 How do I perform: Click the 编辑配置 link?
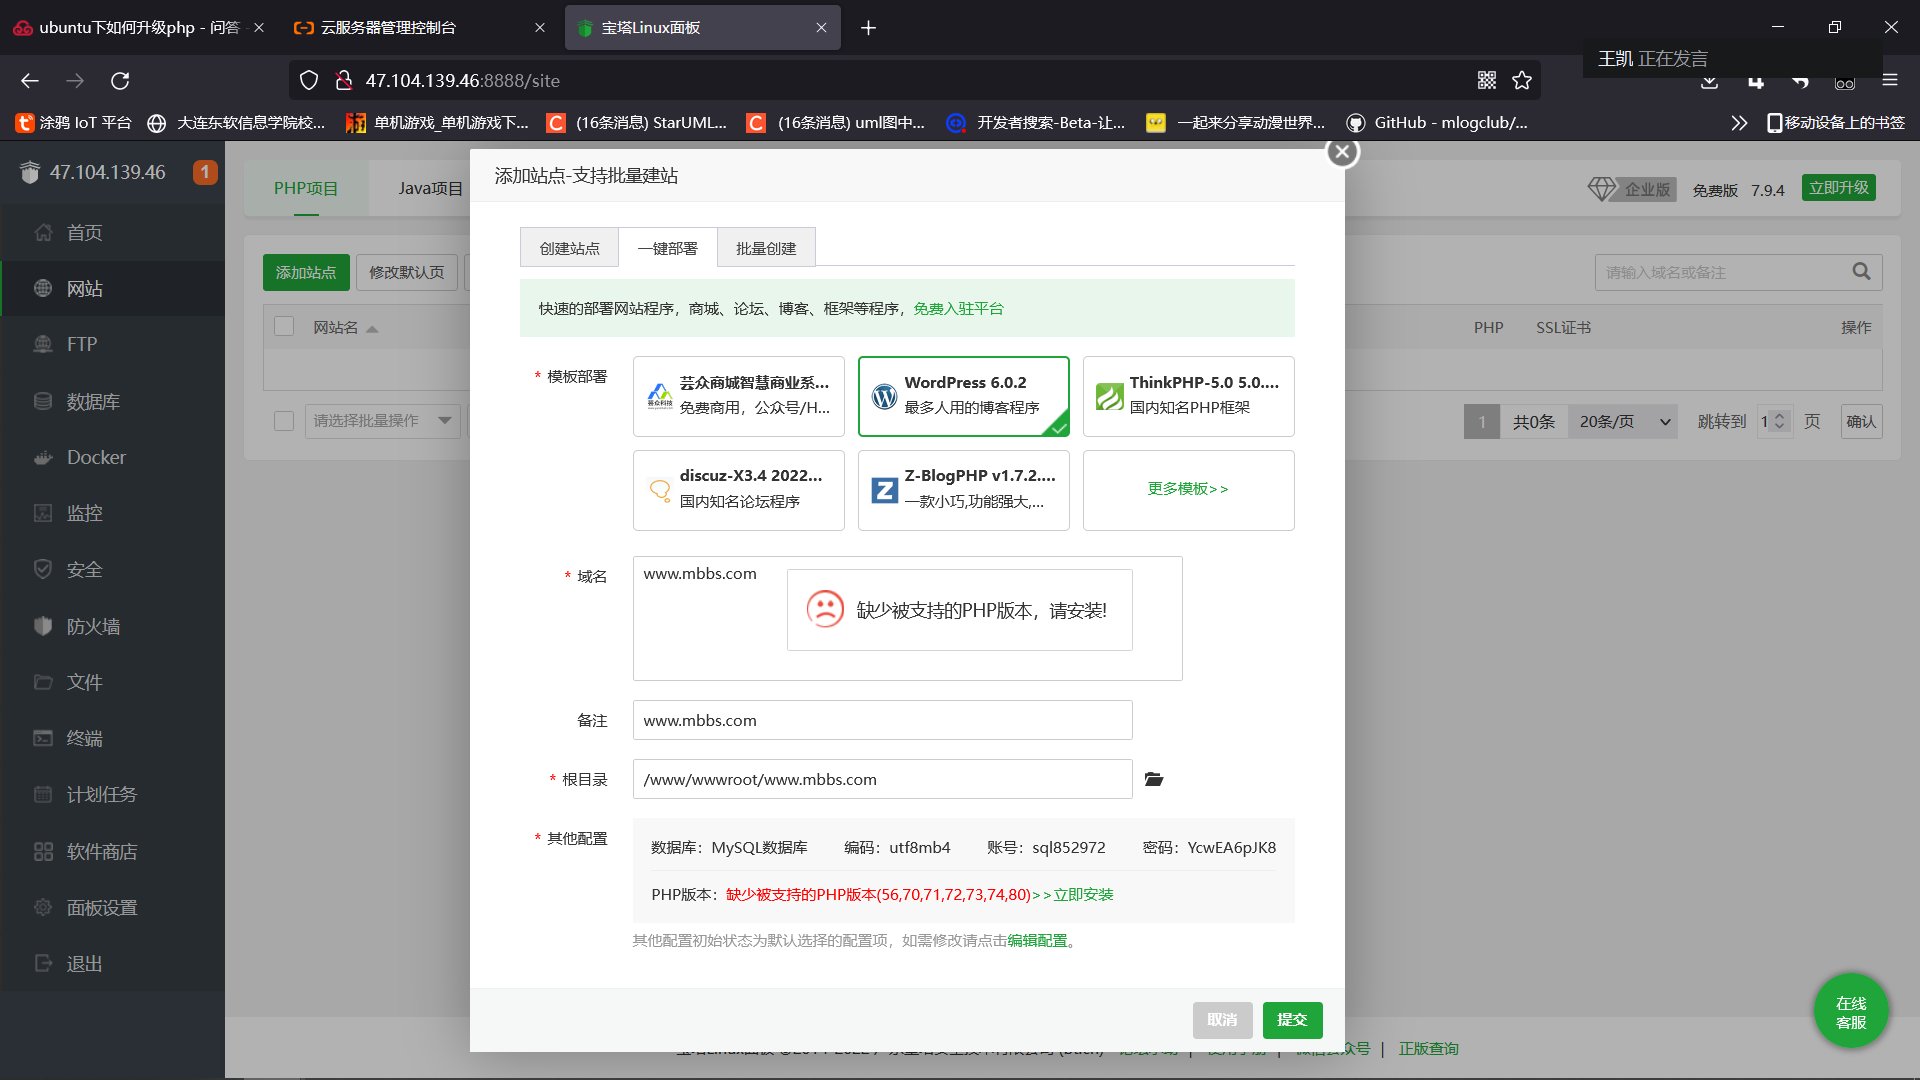[1037, 941]
